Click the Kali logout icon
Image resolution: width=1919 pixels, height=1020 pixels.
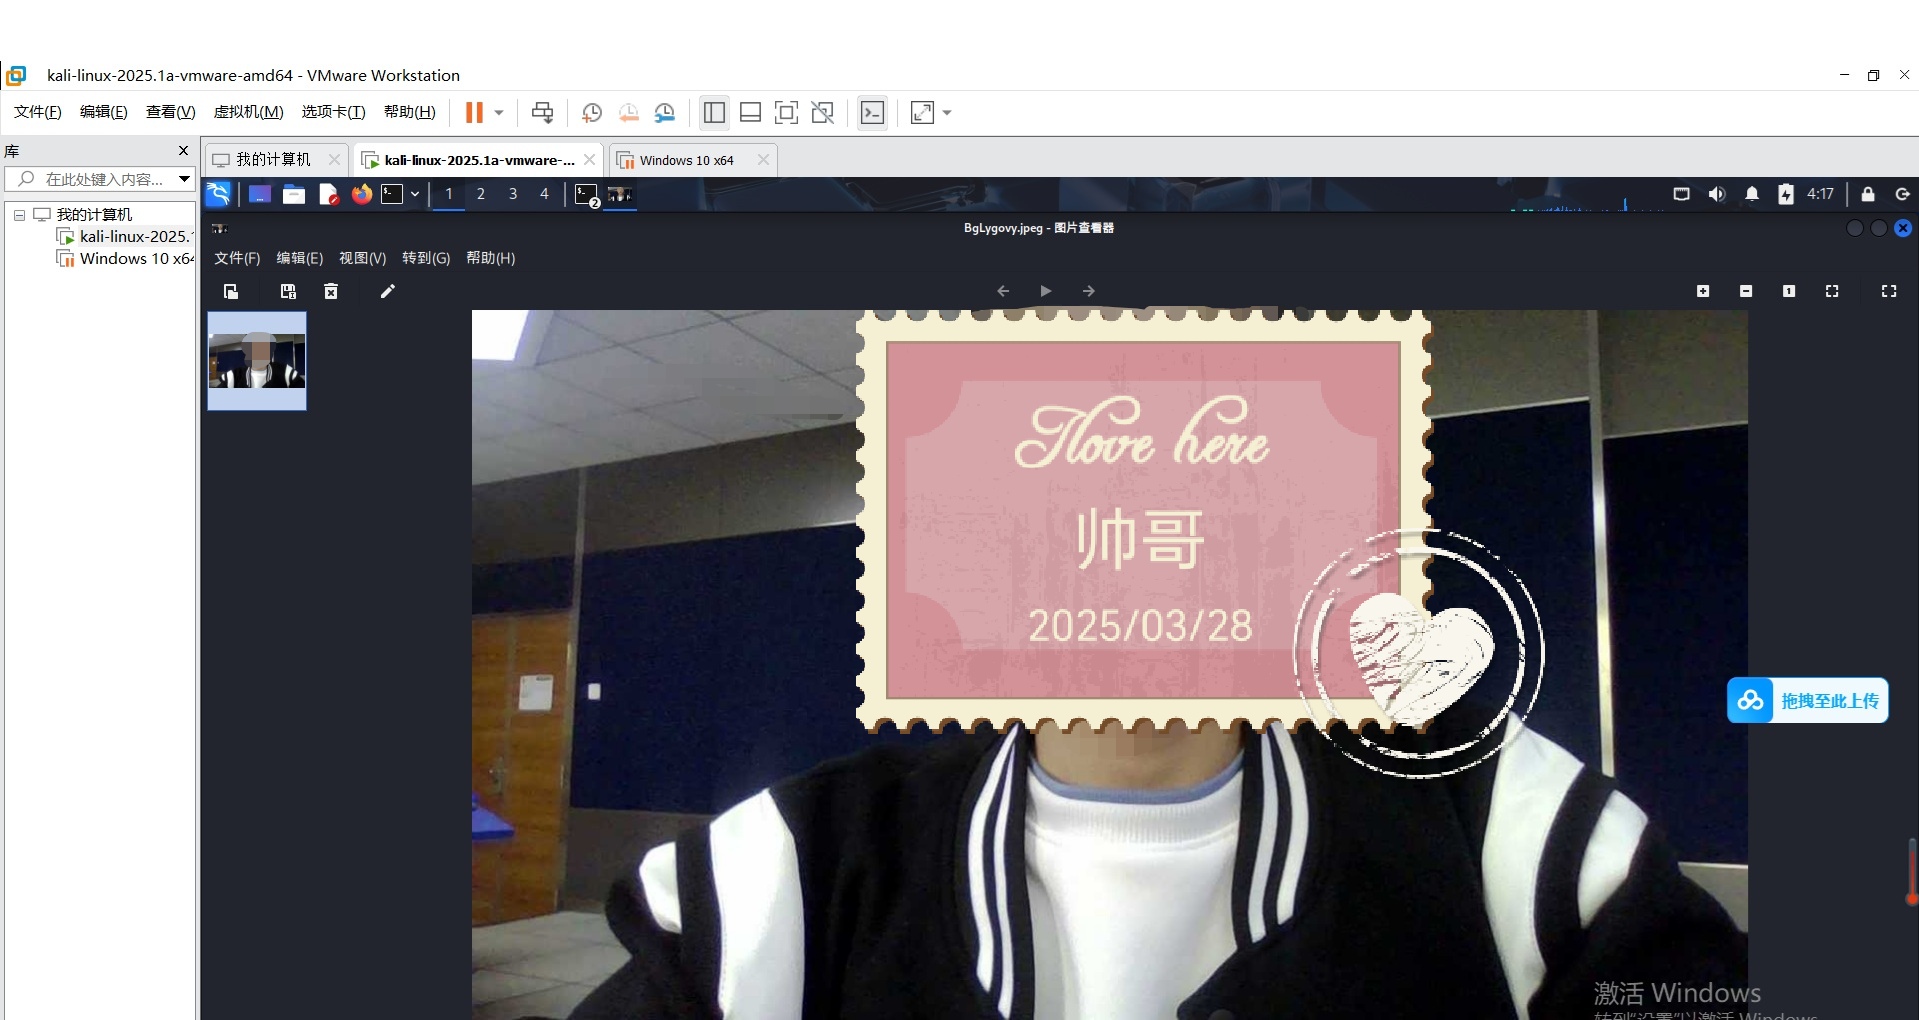[x=1902, y=194]
